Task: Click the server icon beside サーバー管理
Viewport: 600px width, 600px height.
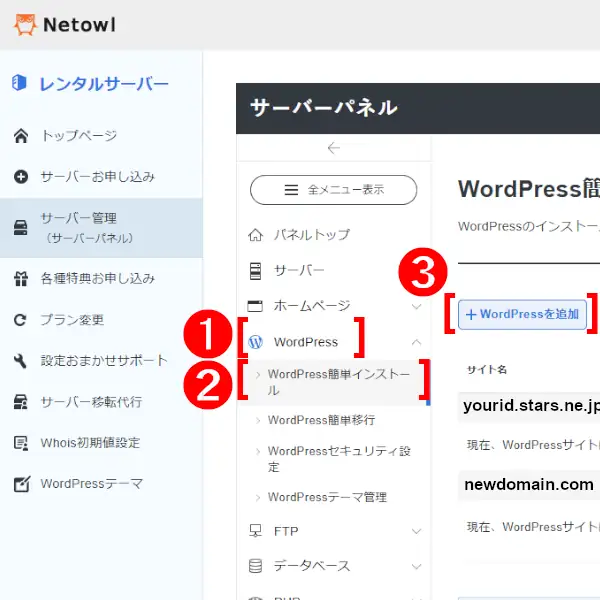Action: tap(21, 227)
